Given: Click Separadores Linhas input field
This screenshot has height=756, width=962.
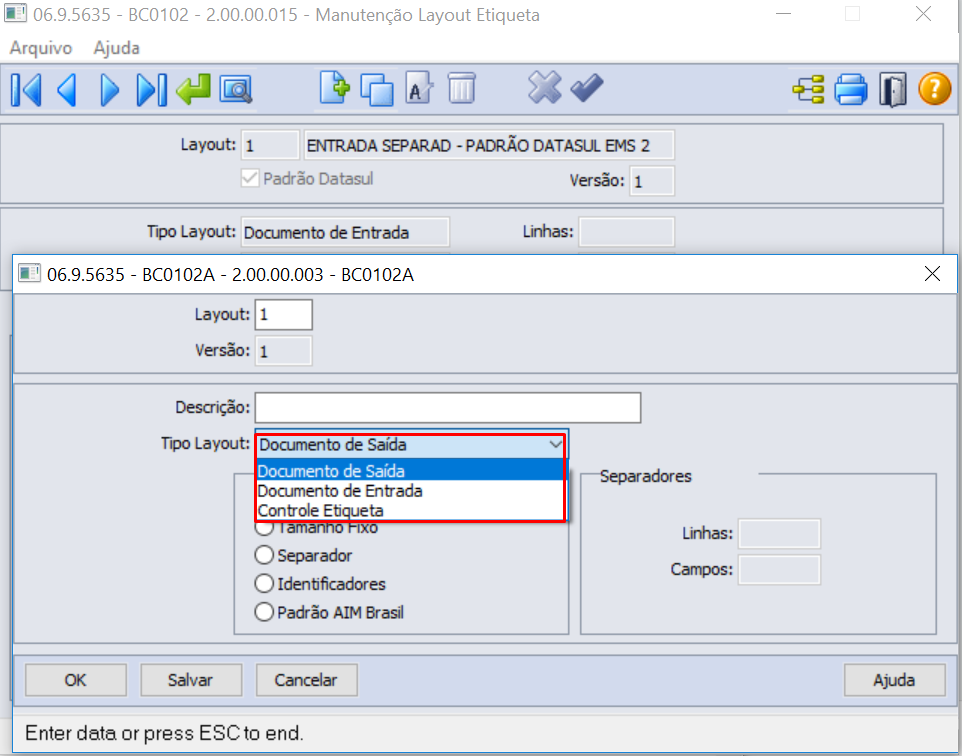Looking at the screenshot, I should [779, 533].
